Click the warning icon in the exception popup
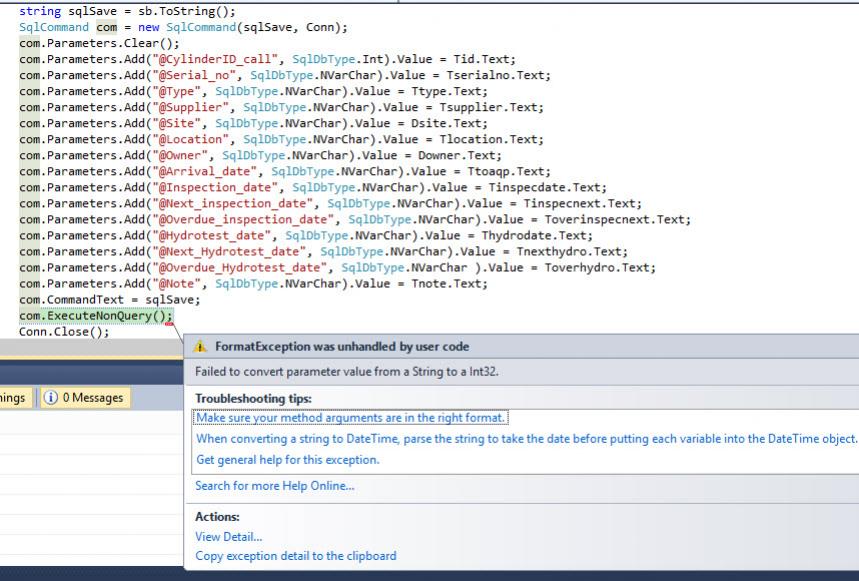 201,346
